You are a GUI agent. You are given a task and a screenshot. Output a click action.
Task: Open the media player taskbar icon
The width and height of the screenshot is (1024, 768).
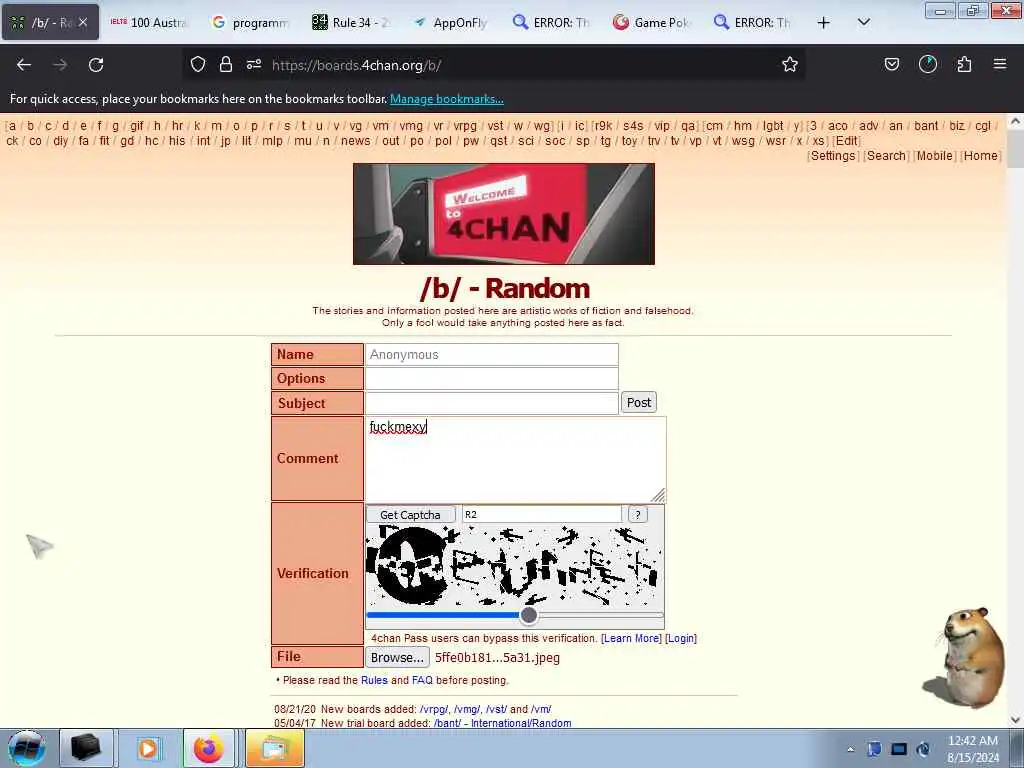tap(148, 748)
